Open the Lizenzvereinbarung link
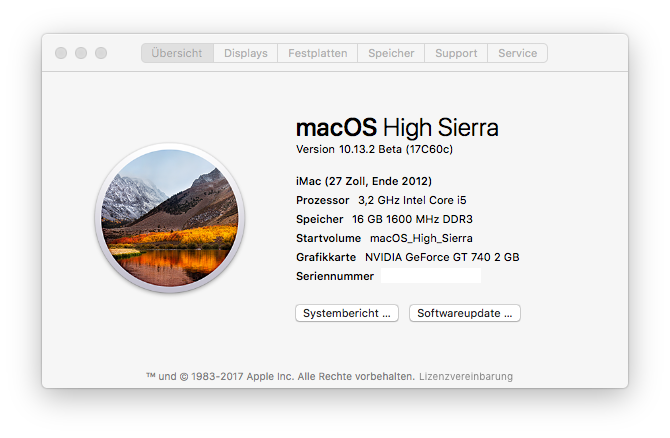 point(466,377)
